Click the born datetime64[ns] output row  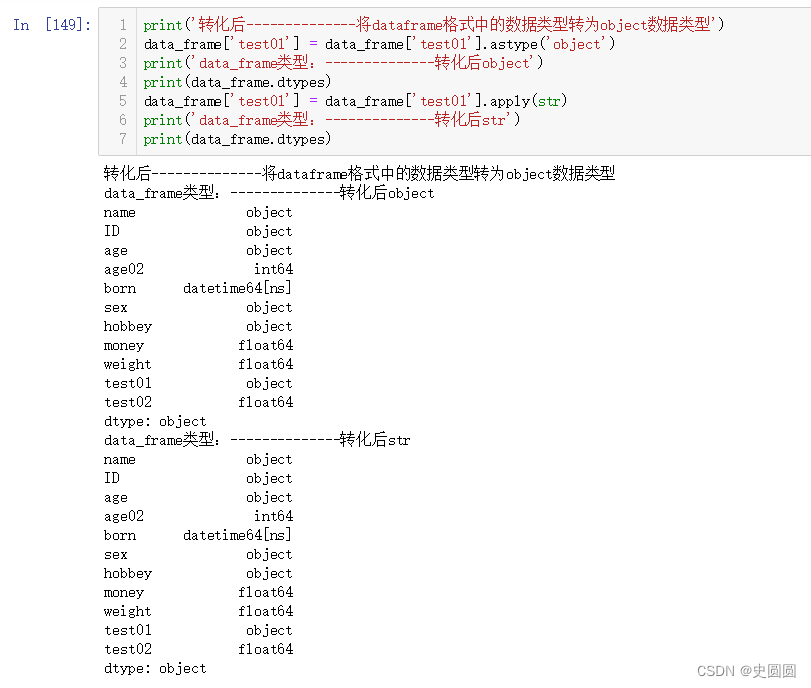pos(196,288)
